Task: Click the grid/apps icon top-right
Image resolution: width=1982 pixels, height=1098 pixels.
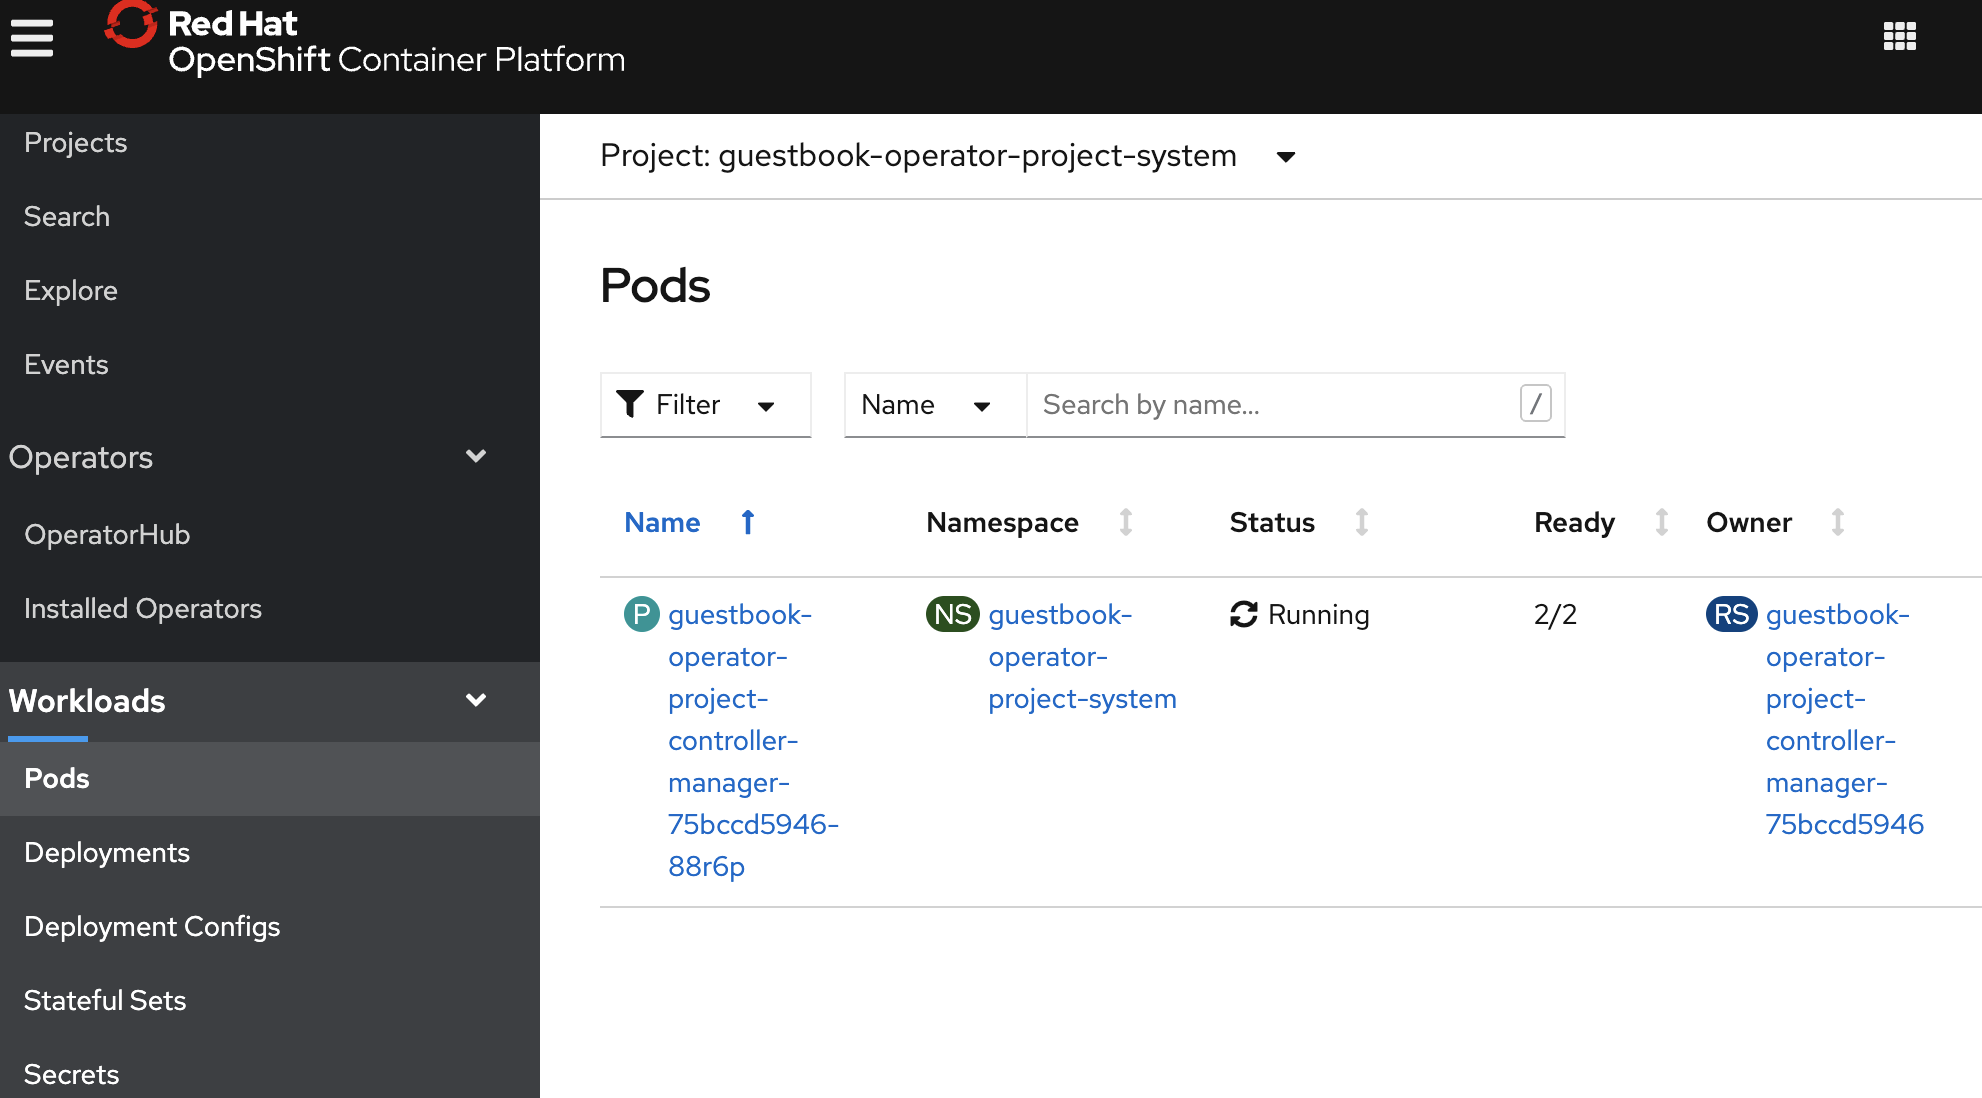Action: [1901, 35]
